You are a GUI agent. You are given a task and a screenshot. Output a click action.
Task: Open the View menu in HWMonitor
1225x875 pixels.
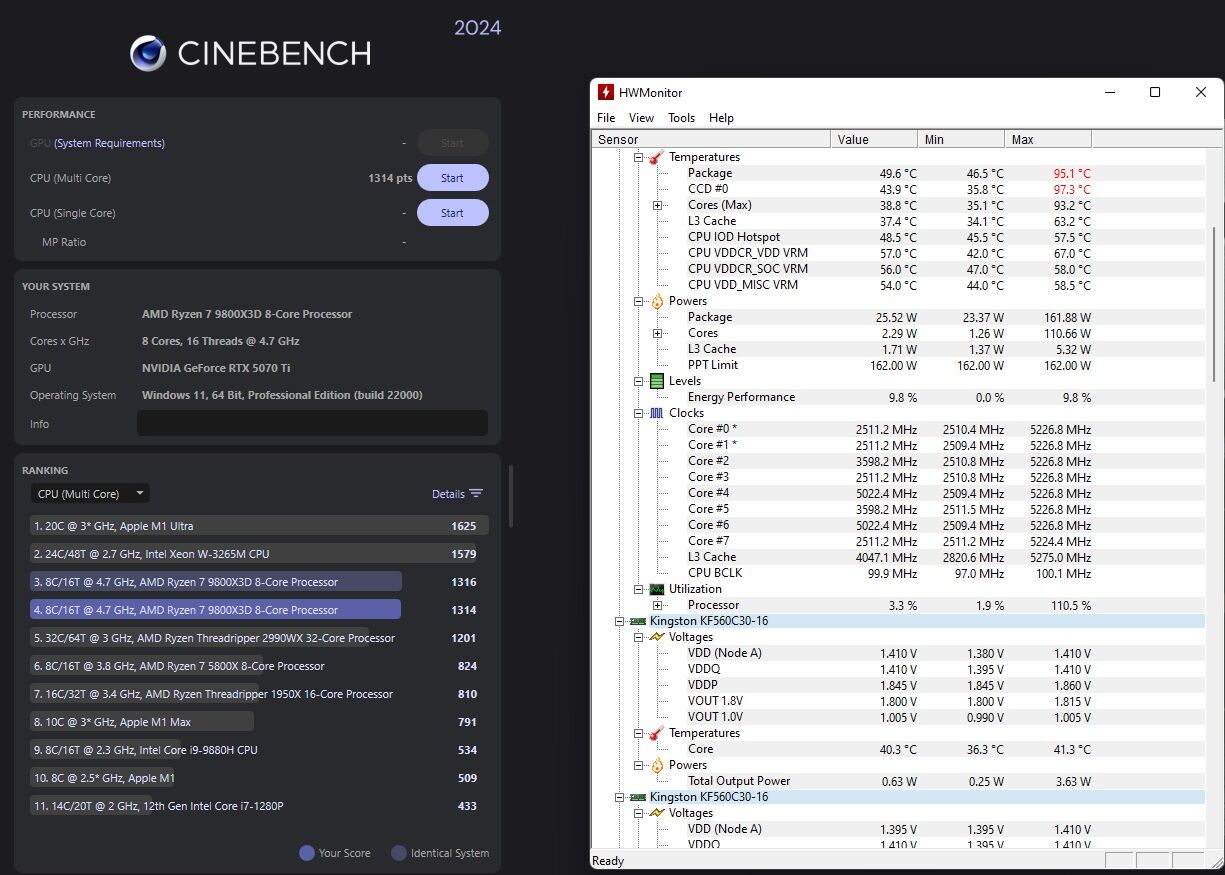point(641,117)
